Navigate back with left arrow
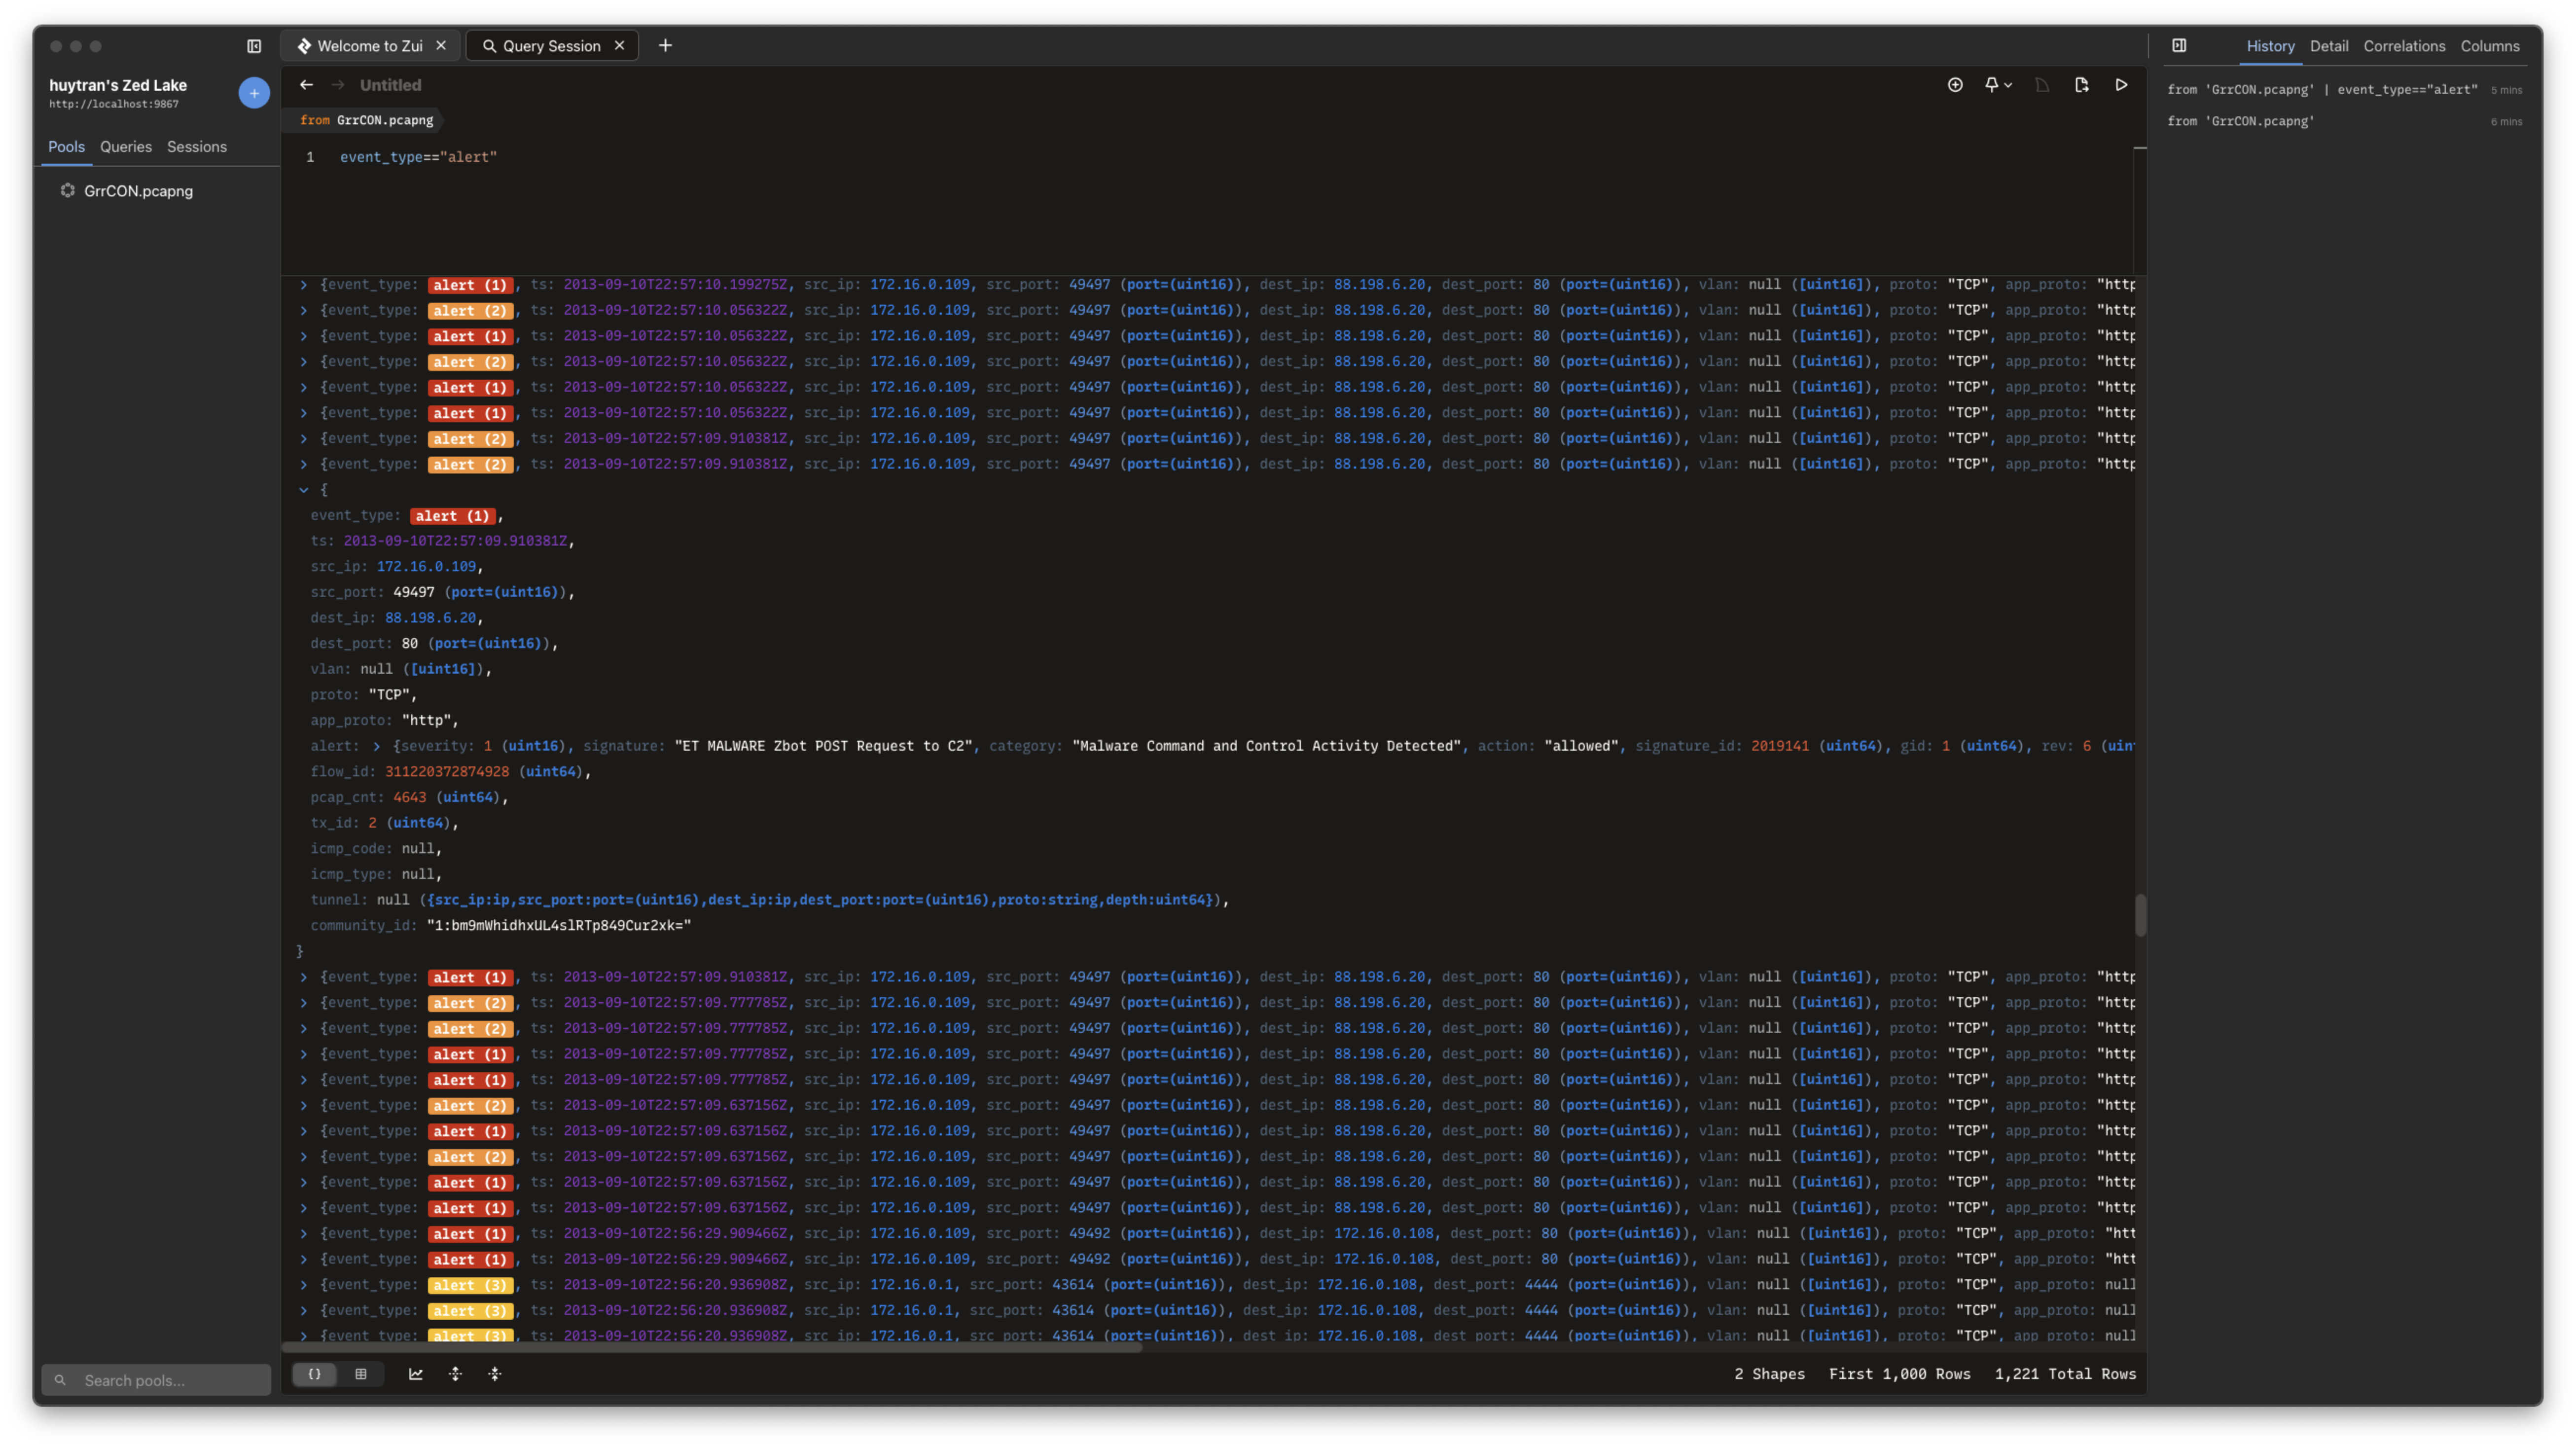Screen dimensions: 2576x1447 307,85
